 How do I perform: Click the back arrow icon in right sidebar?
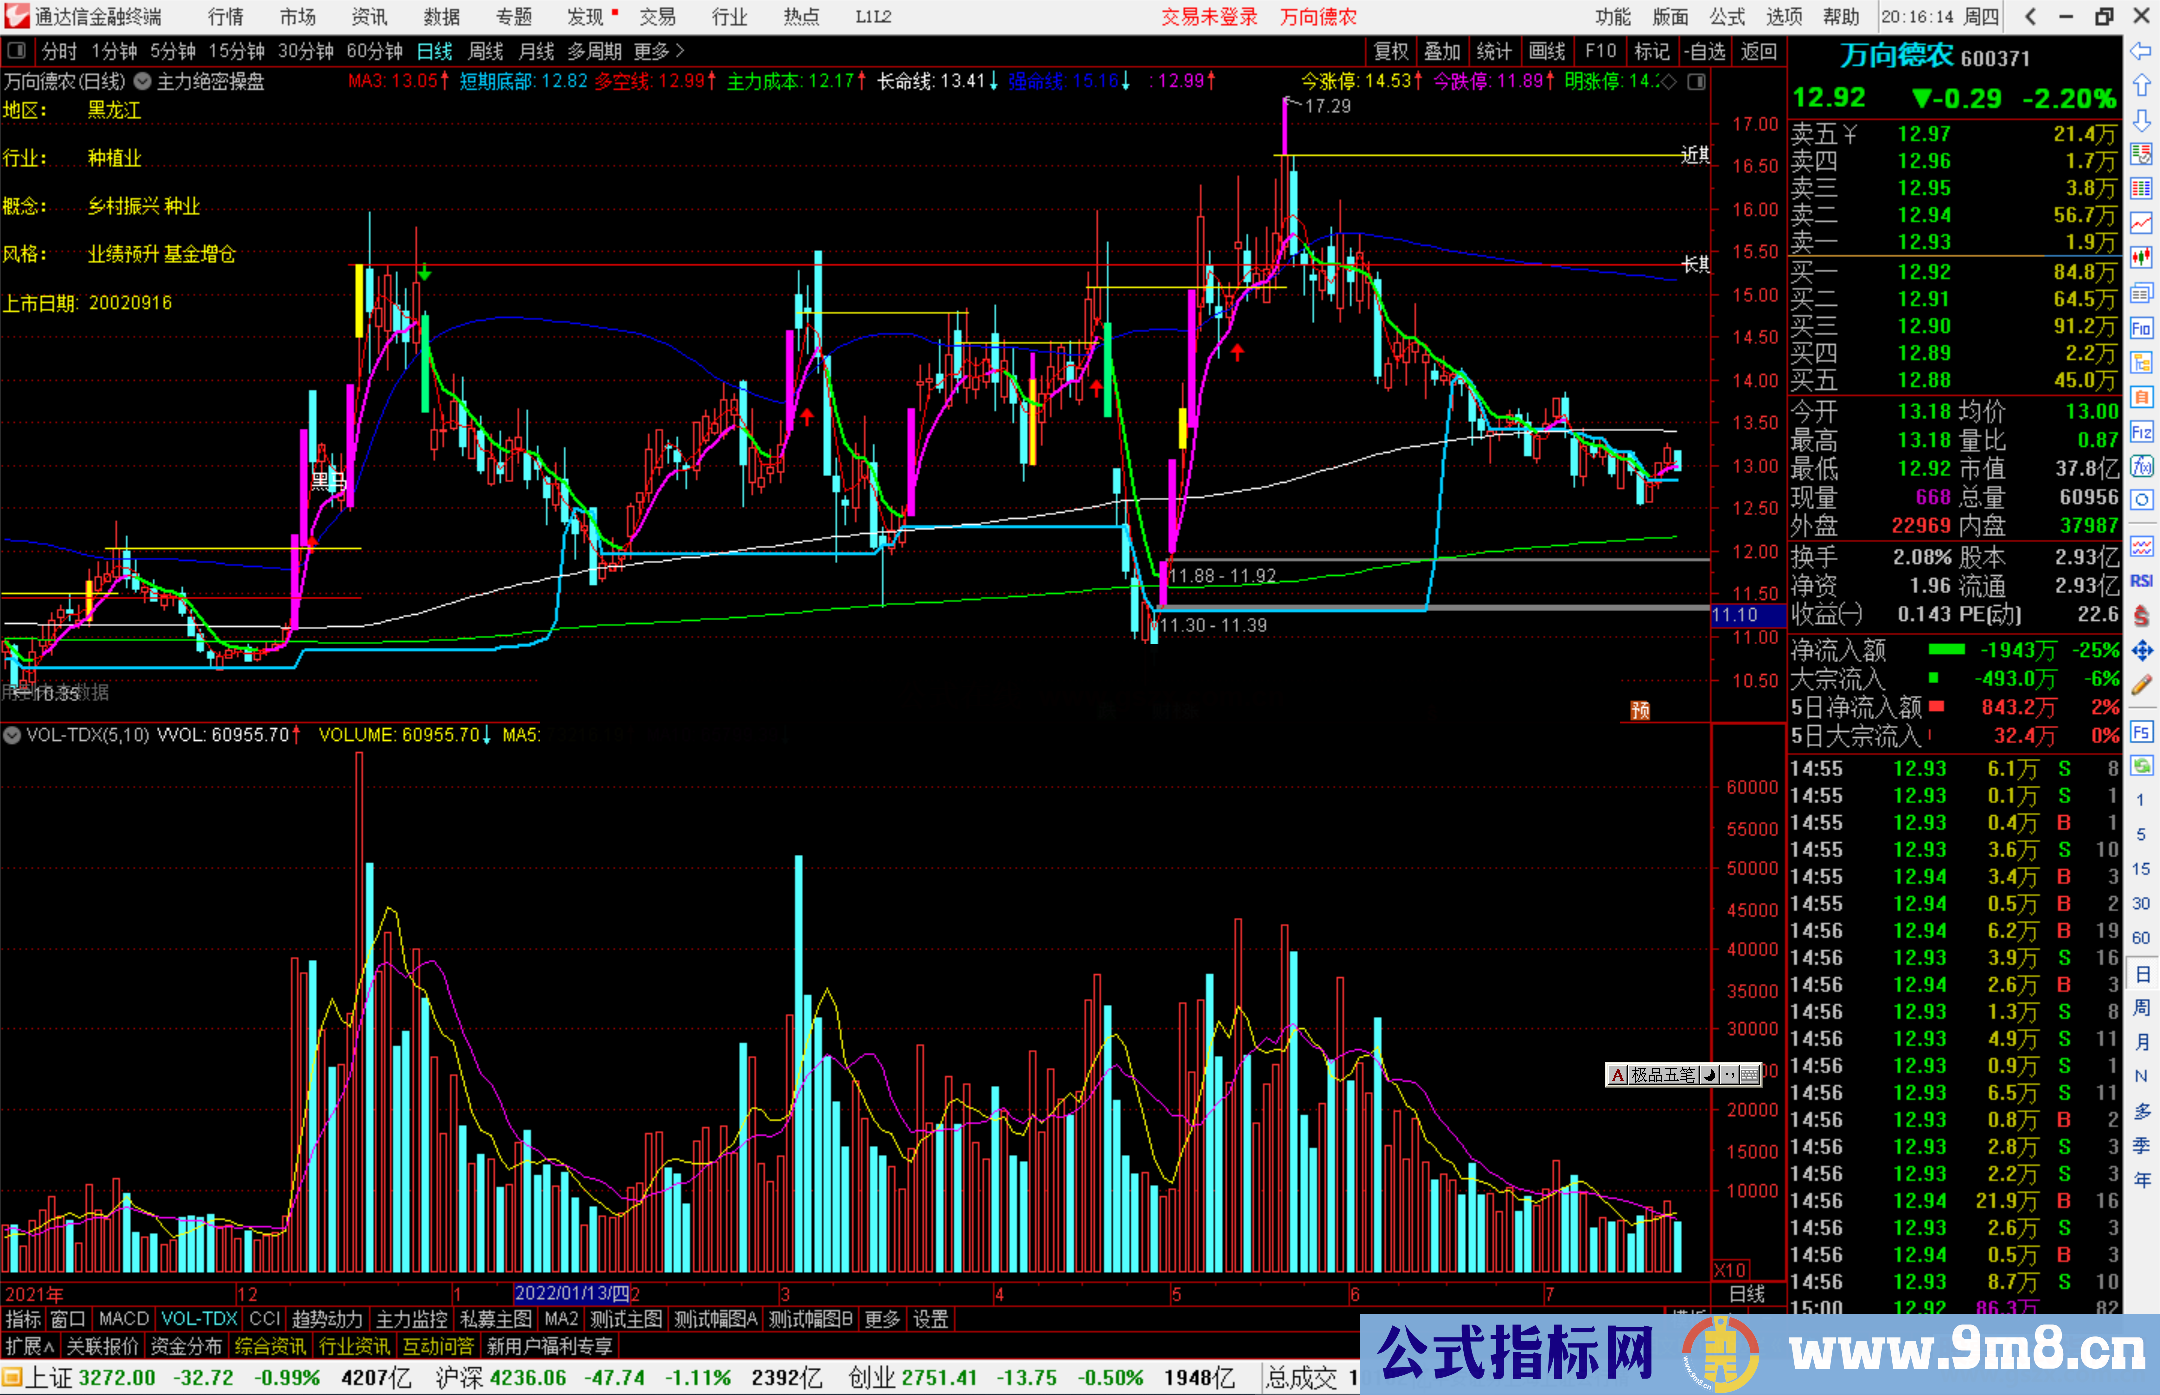click(x=2141, y=51)
